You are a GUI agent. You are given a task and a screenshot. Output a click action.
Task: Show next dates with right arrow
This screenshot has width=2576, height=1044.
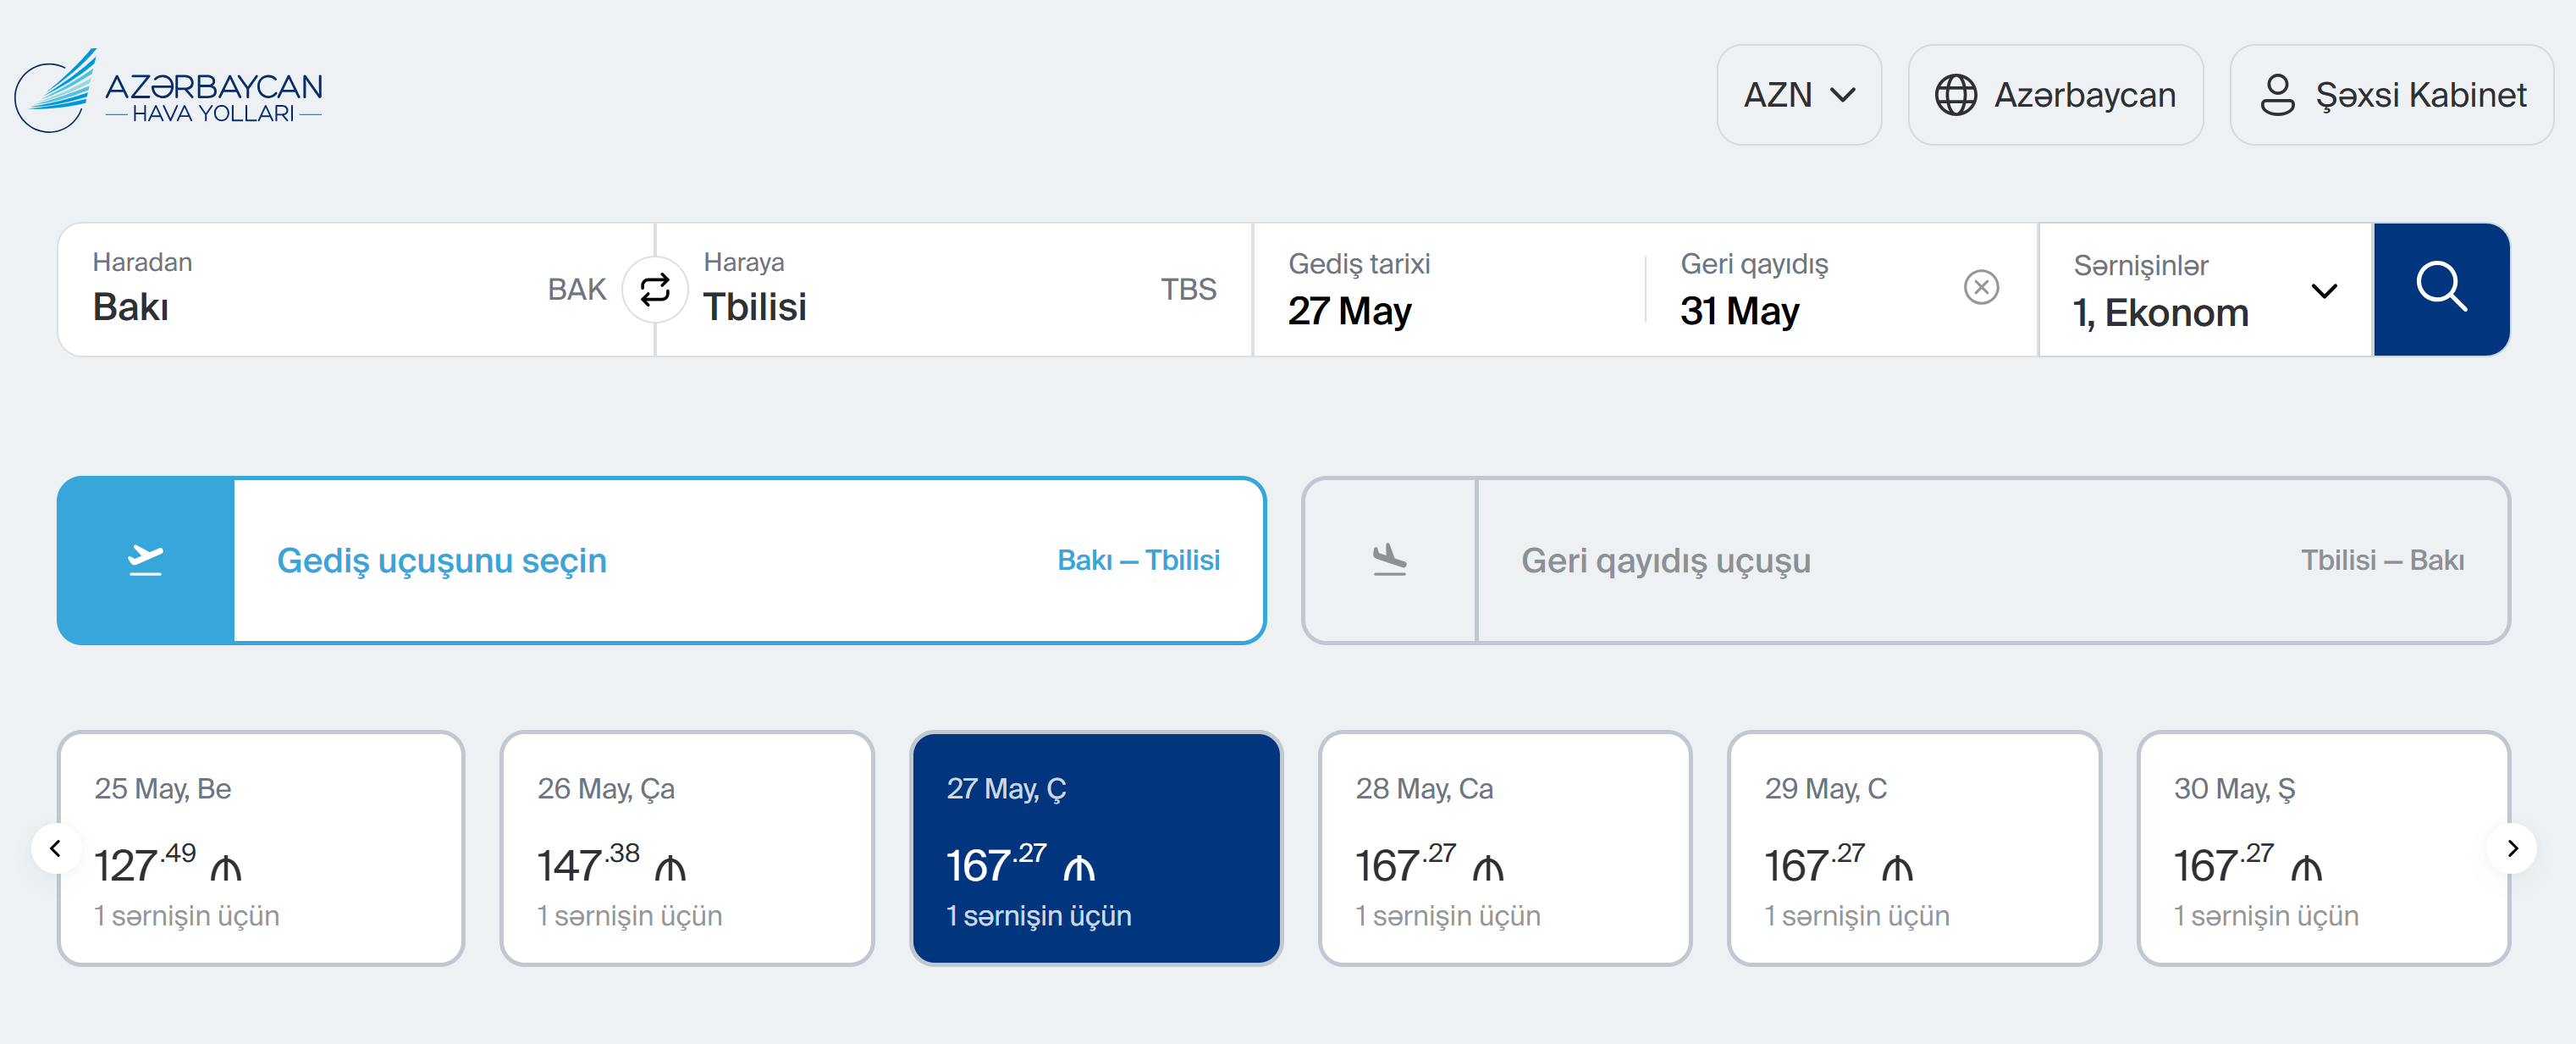point(2512,848)
